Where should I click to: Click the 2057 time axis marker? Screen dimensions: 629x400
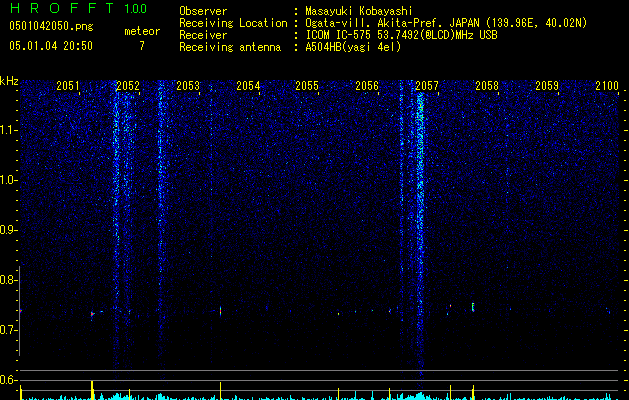pyautogui.click(x=427, y=86)
